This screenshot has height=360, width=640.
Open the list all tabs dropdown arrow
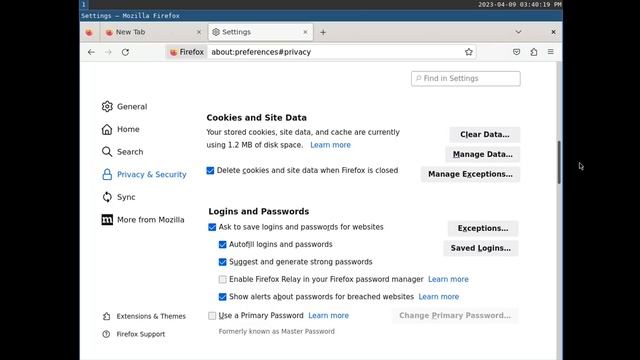[x=518, y=32]
